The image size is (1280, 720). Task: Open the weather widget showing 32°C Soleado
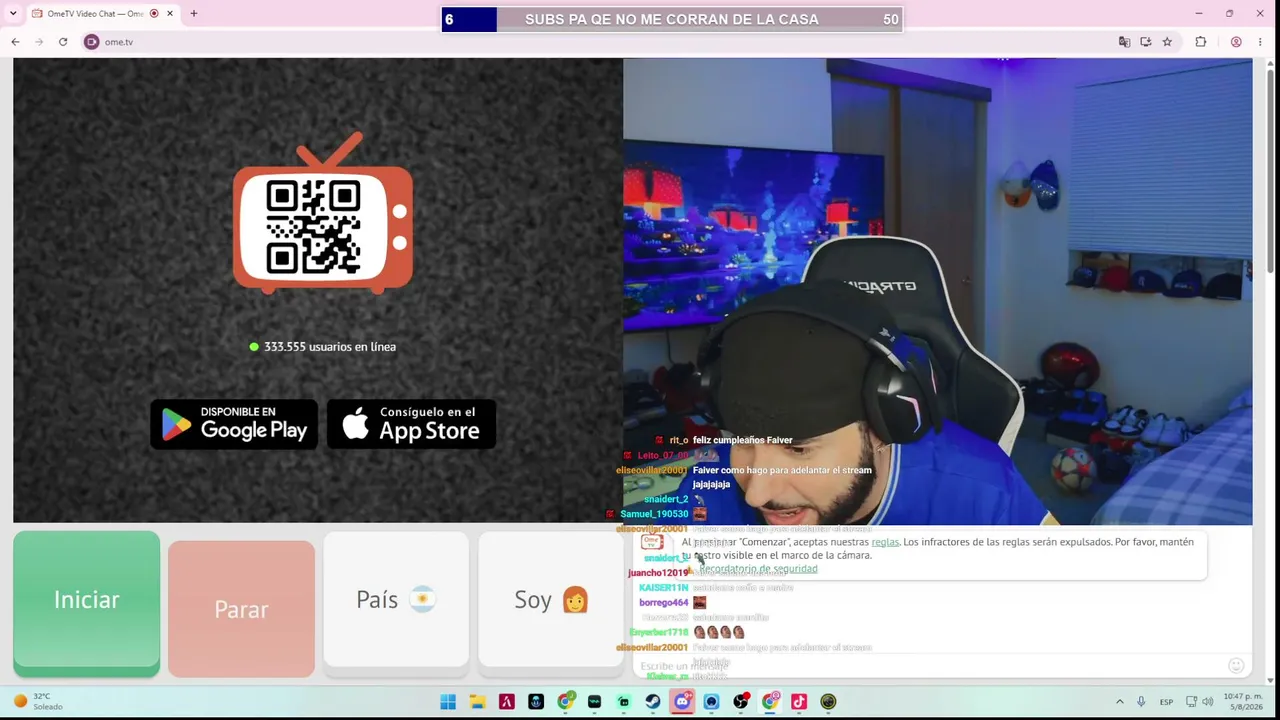(x=38, y=702)
